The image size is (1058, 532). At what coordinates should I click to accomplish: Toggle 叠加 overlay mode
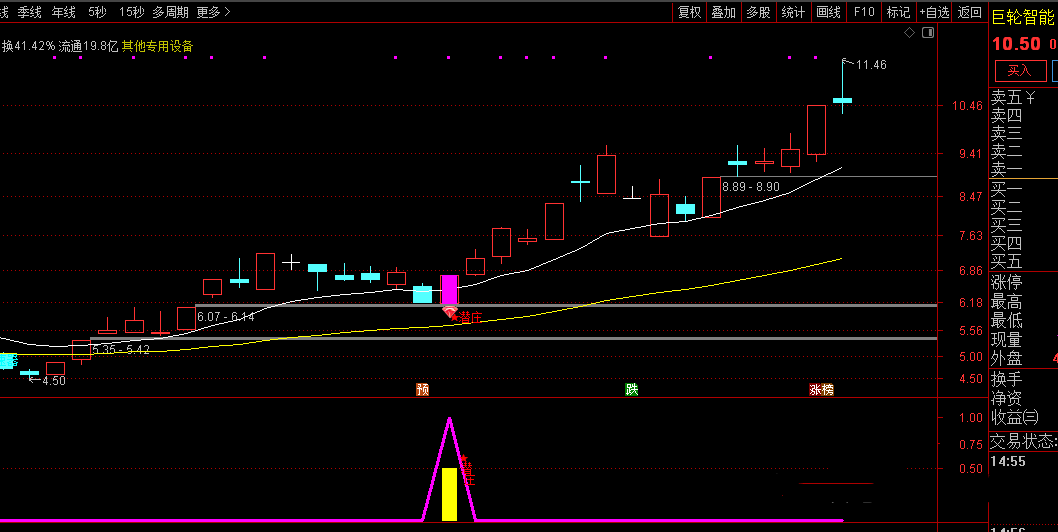click(723, 12)
